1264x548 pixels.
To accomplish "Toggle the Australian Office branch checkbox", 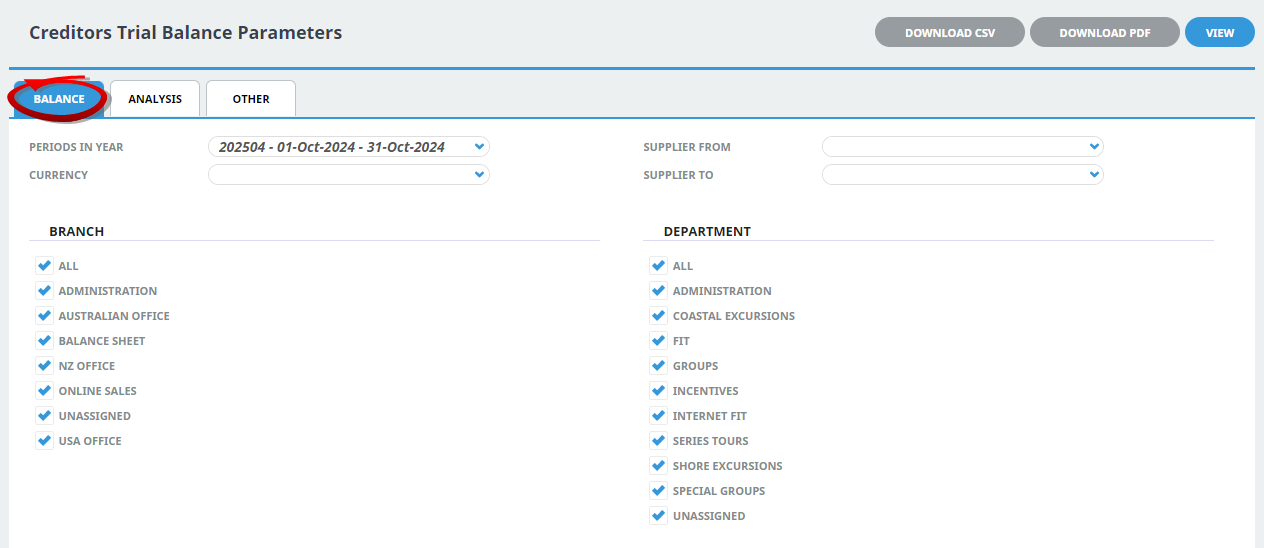I will tap(44, 316).
